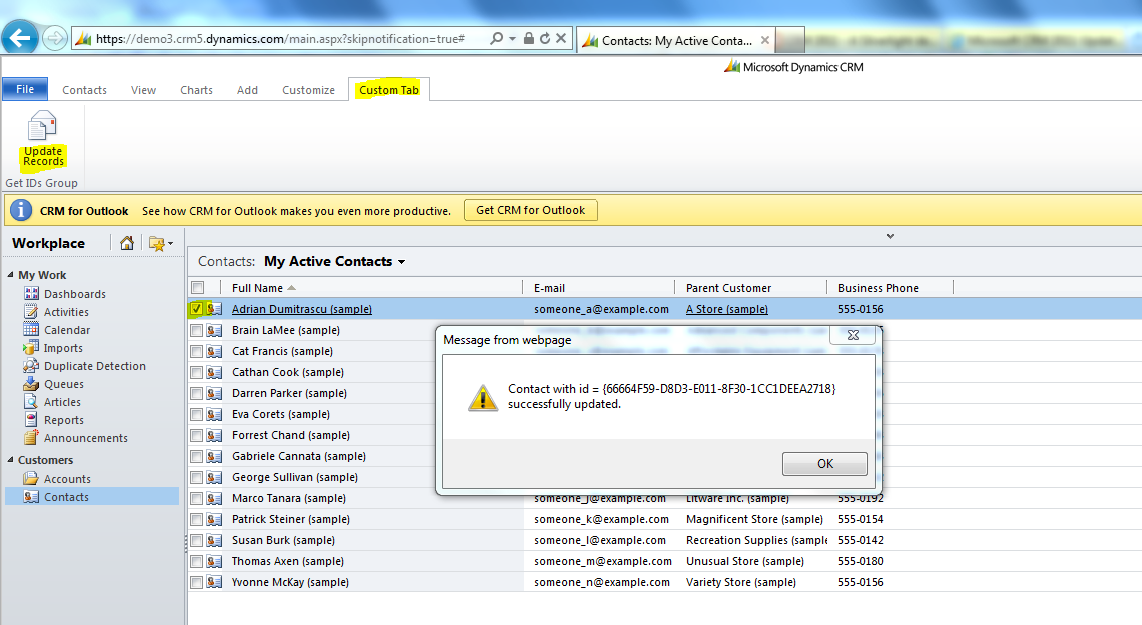
Task: Switch to the Charts ribbon tab
Action: point(196,90)
